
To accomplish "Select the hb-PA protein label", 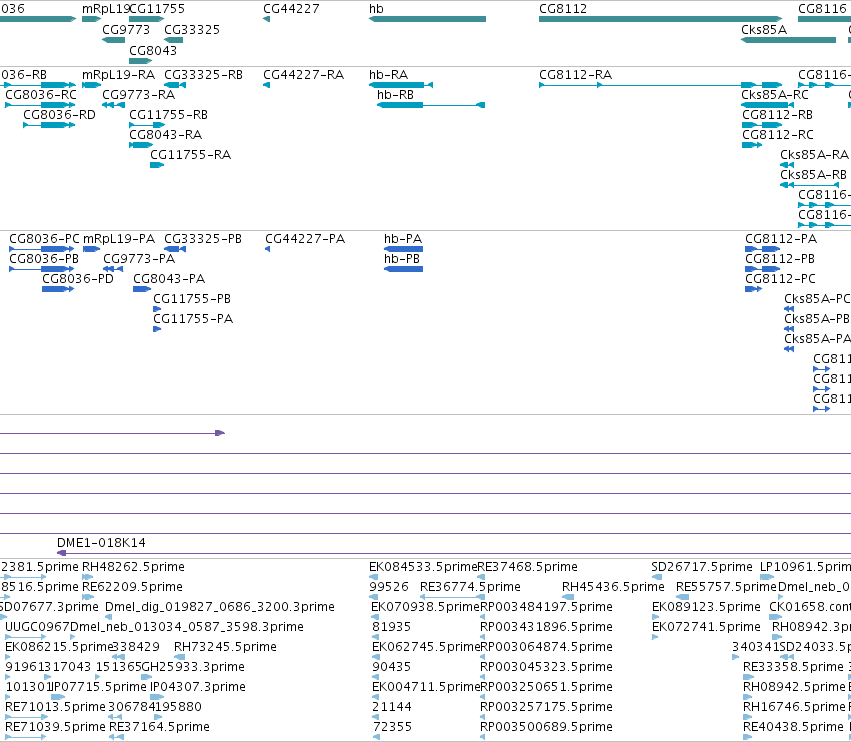I will (403, 239).
